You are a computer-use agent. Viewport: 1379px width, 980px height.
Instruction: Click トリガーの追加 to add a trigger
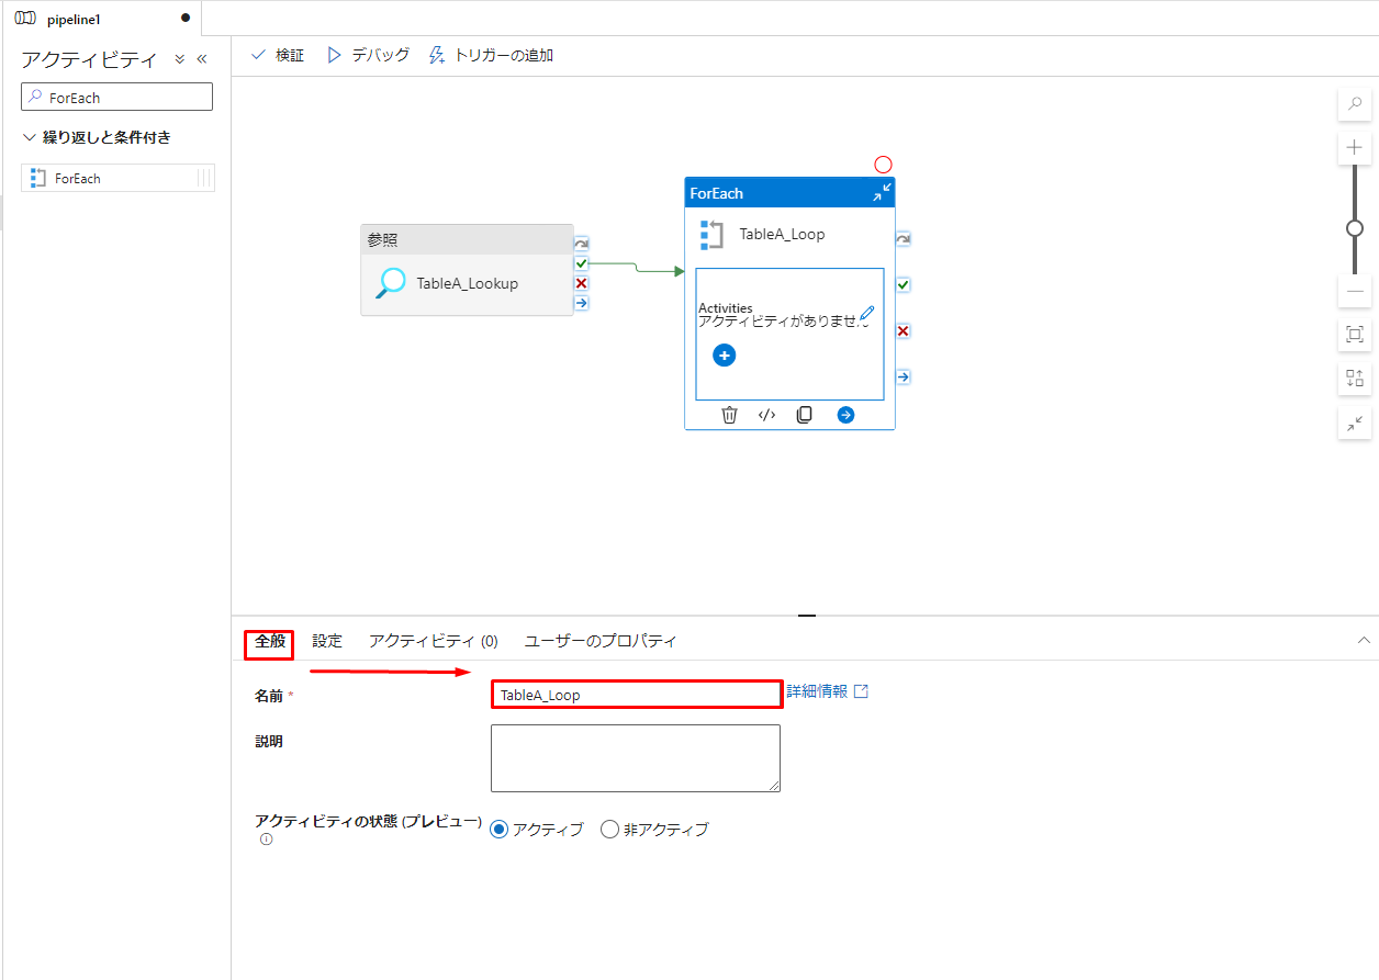click(491, 55)
